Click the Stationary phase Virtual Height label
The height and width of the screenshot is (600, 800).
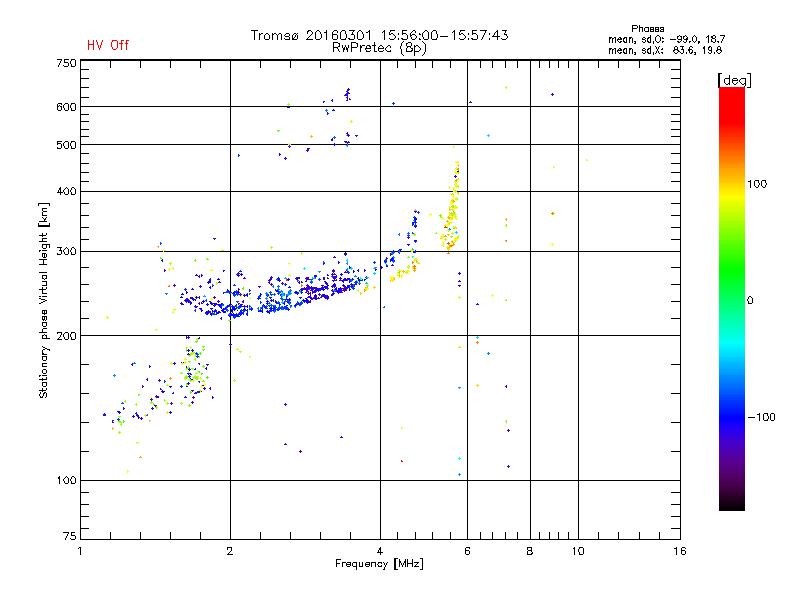tap(44, 300)
